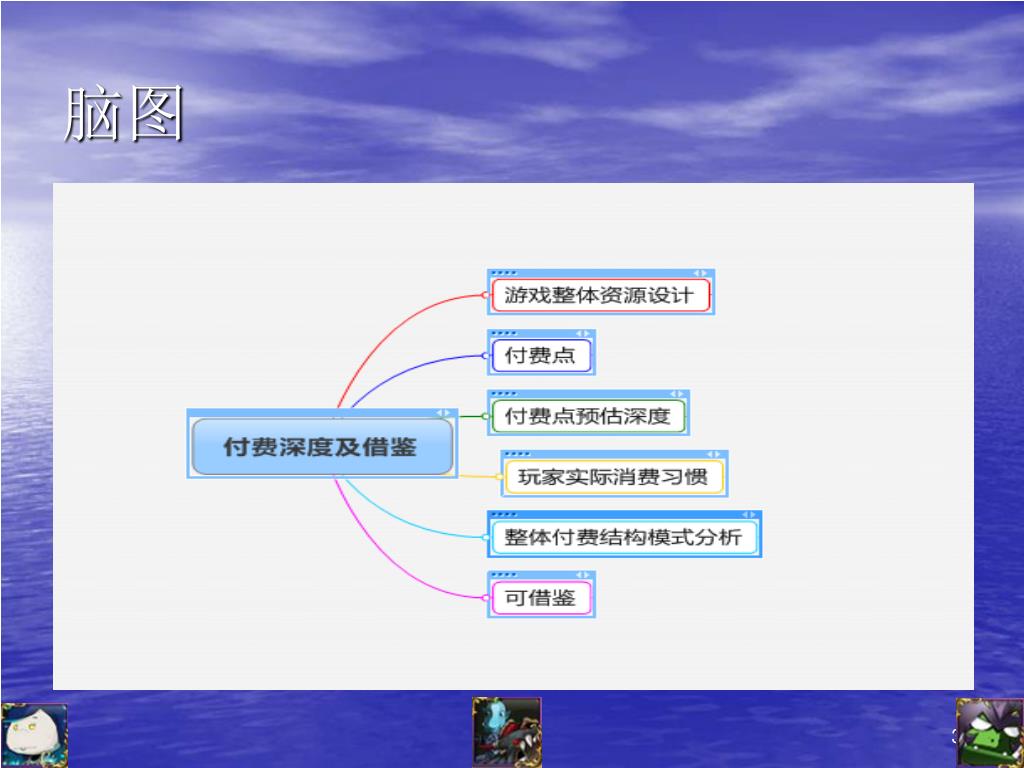Click arrow handles on central 付费深度及借鉴 node
Image resolution: width=1024 pixels, height=768 pixels.
(x=443, y=413)
